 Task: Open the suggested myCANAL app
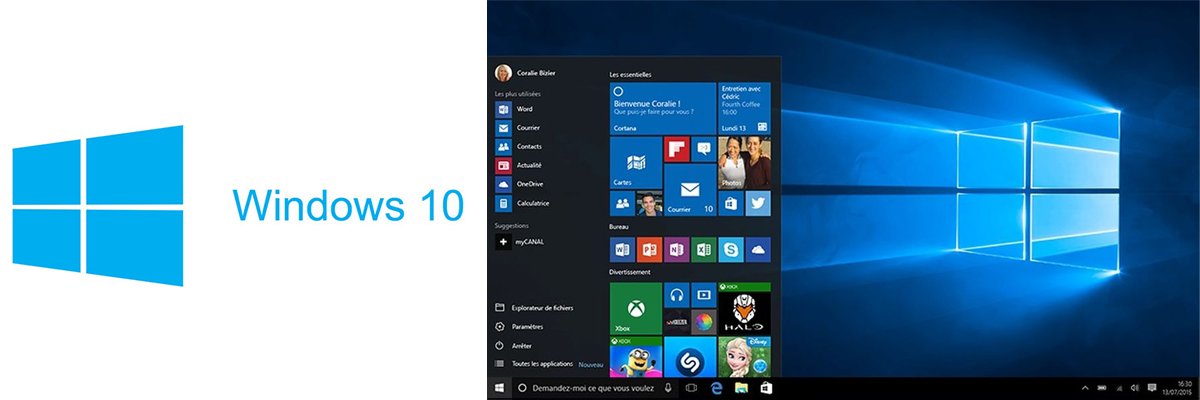tap(519, 242)
